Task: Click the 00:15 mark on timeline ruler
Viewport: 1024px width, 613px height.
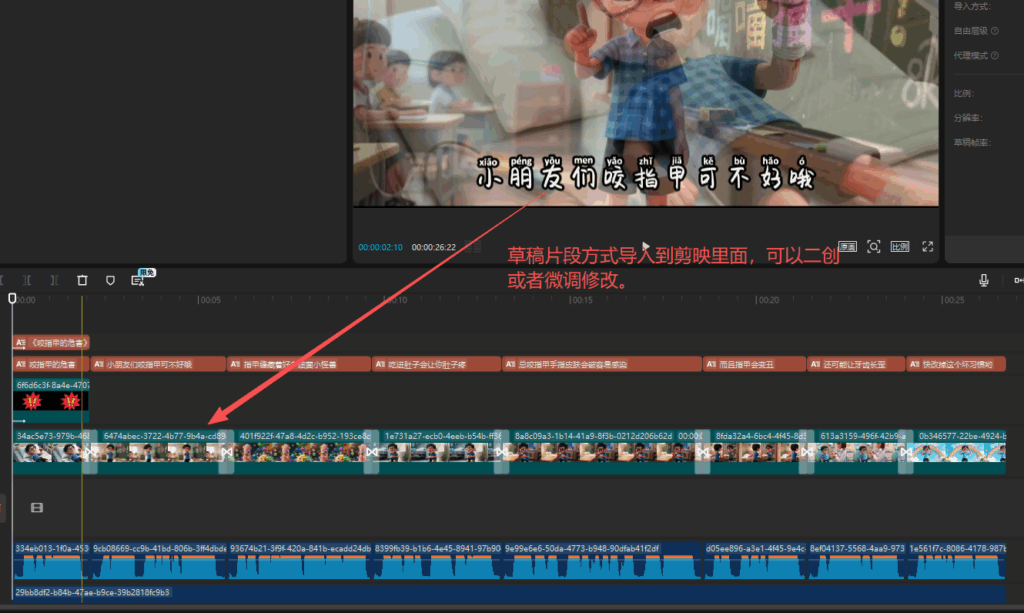Action: (x=581, y=300)
